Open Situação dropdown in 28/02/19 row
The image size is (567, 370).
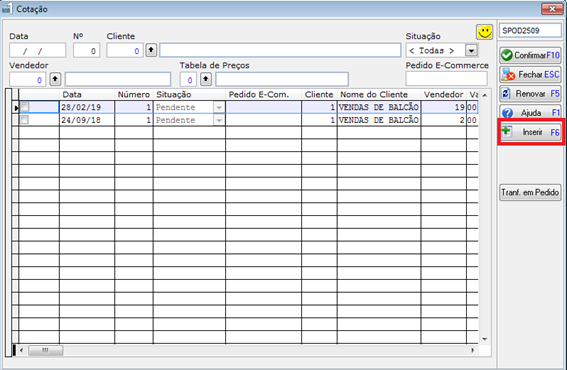coord(219,107)
